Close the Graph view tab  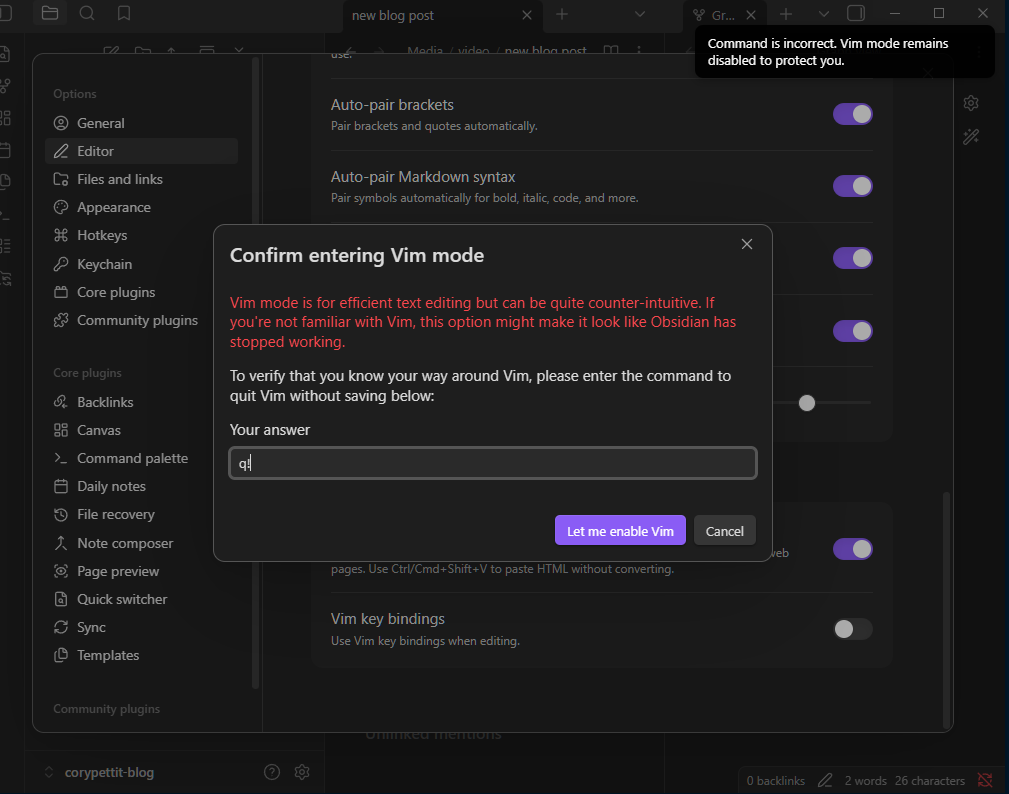[x=750, y=15]
